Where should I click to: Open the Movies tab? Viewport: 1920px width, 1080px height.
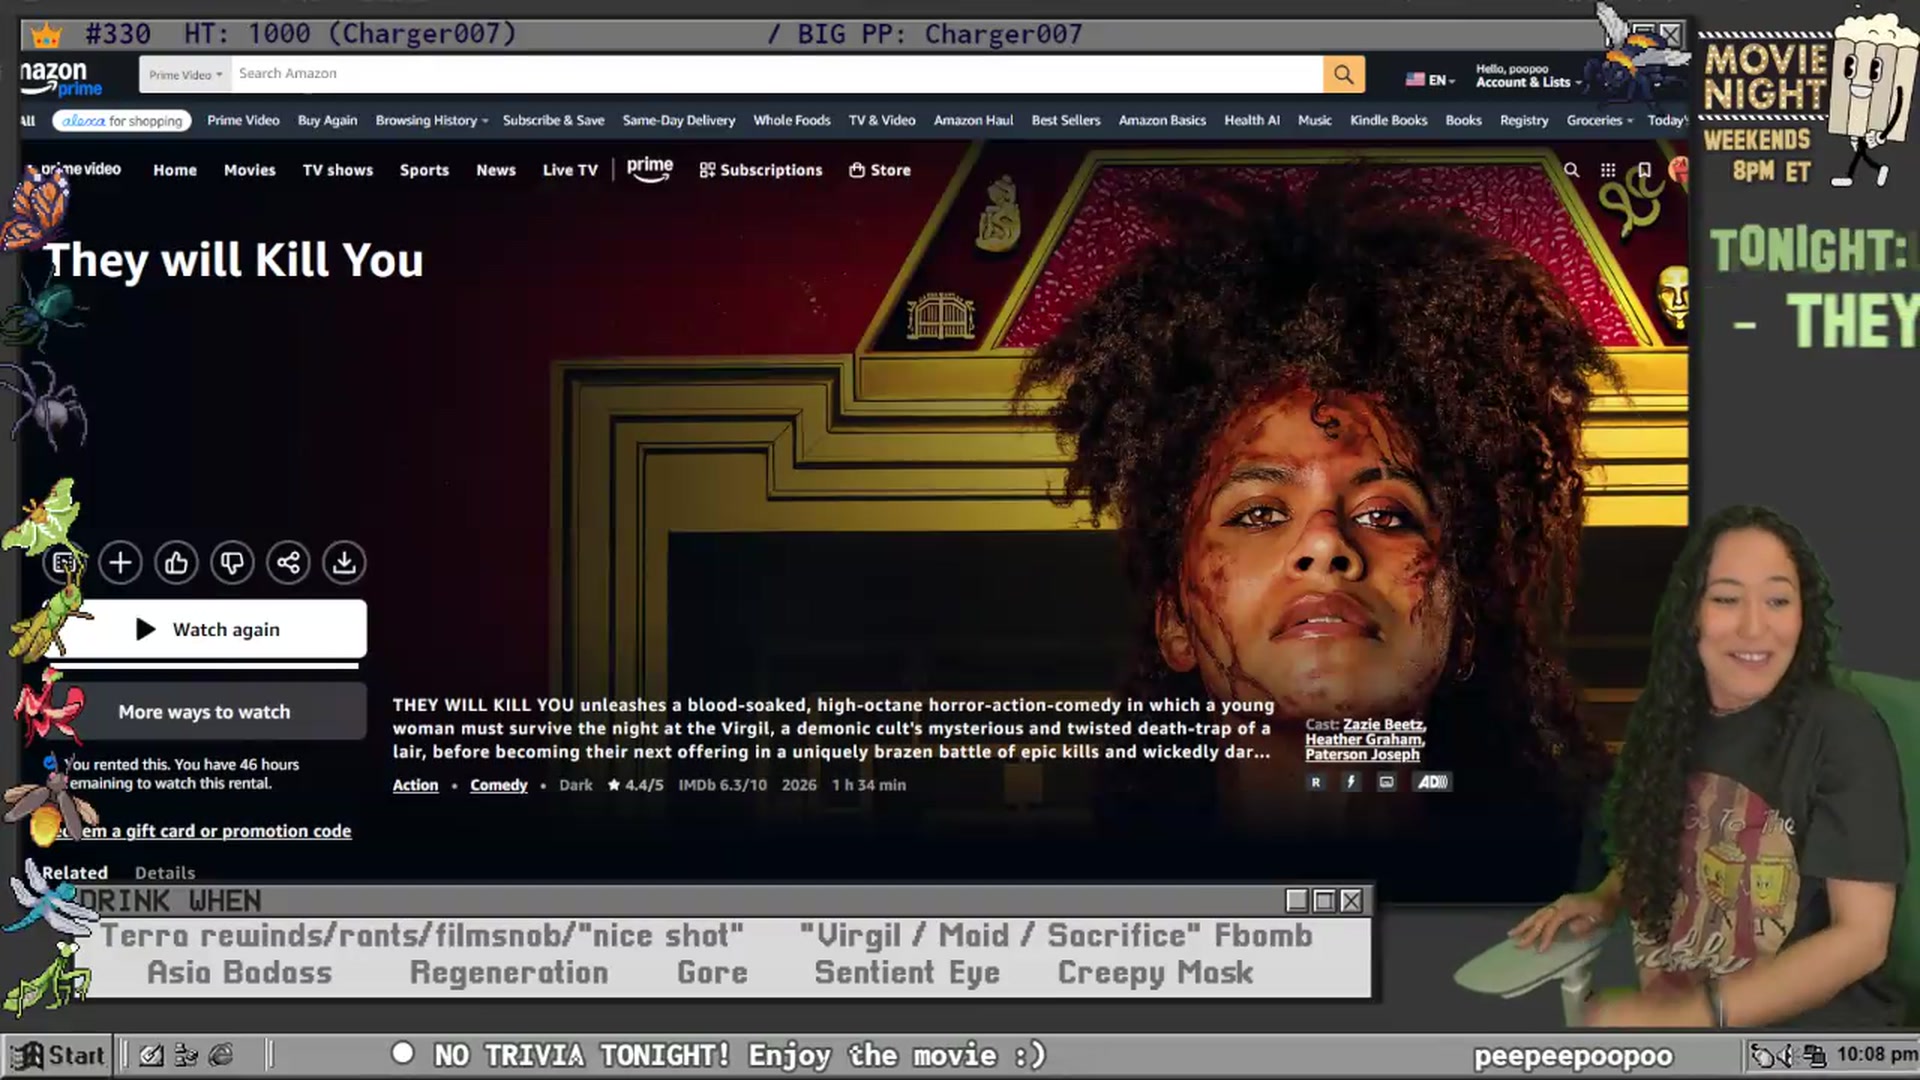click(249, 170)
